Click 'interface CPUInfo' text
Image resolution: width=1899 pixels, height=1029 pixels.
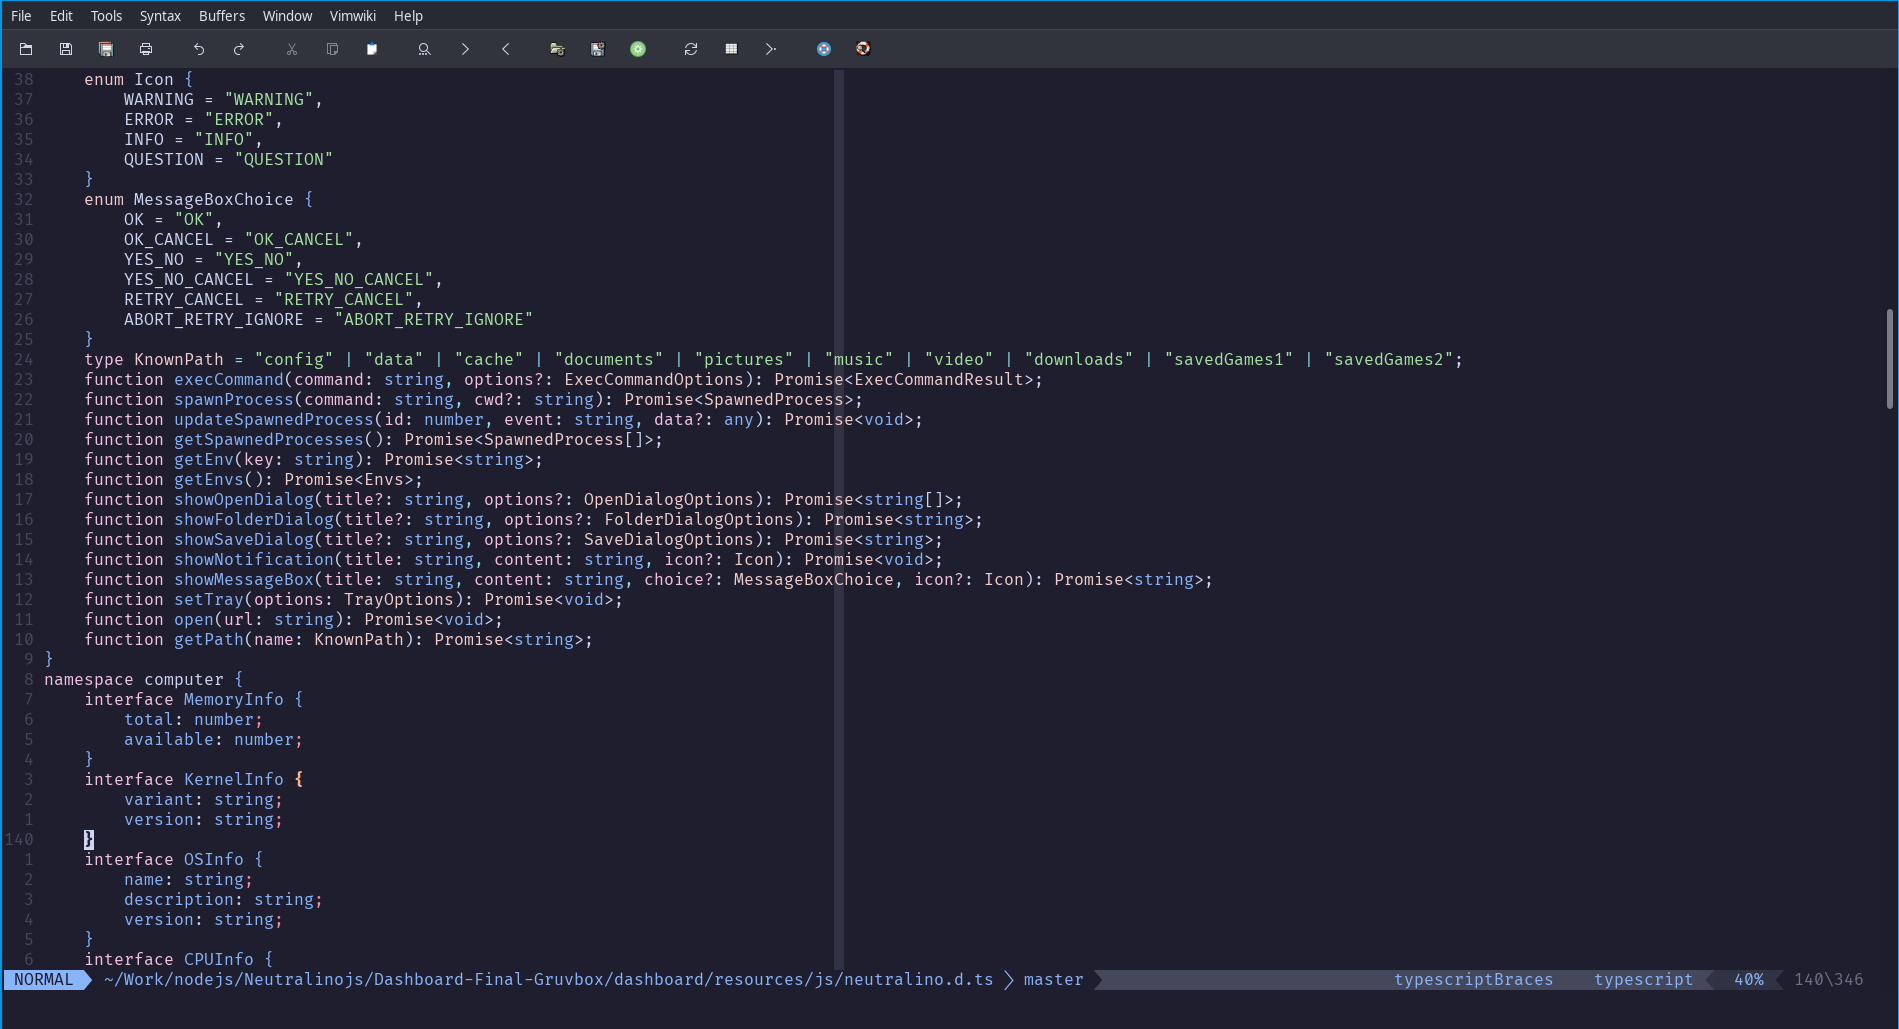click(x=169, y=960)
